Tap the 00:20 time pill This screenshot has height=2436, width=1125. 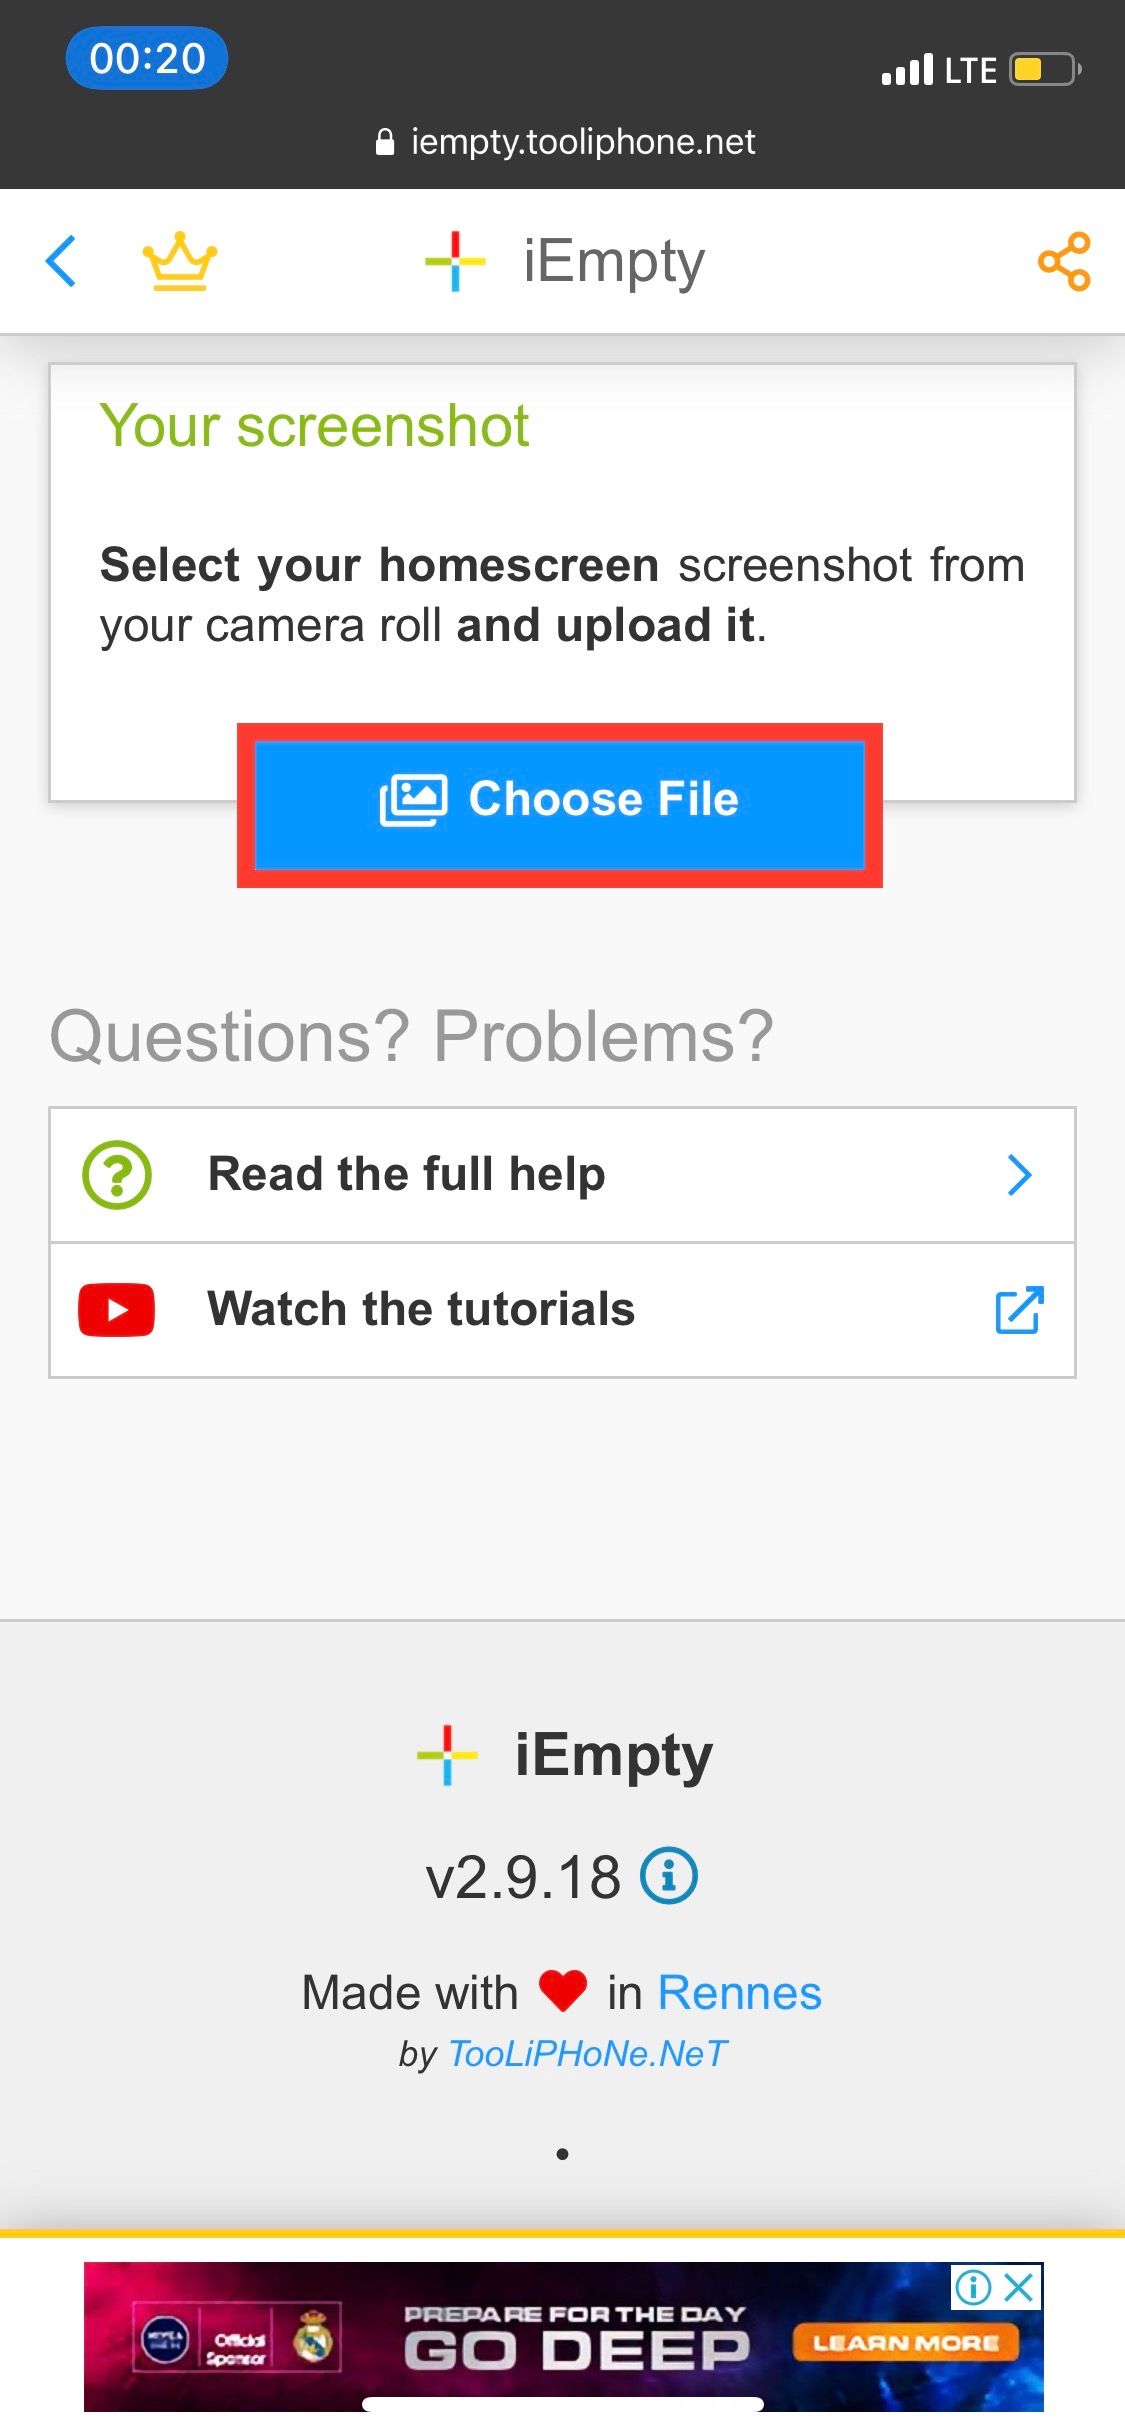[x=146, y=59]
